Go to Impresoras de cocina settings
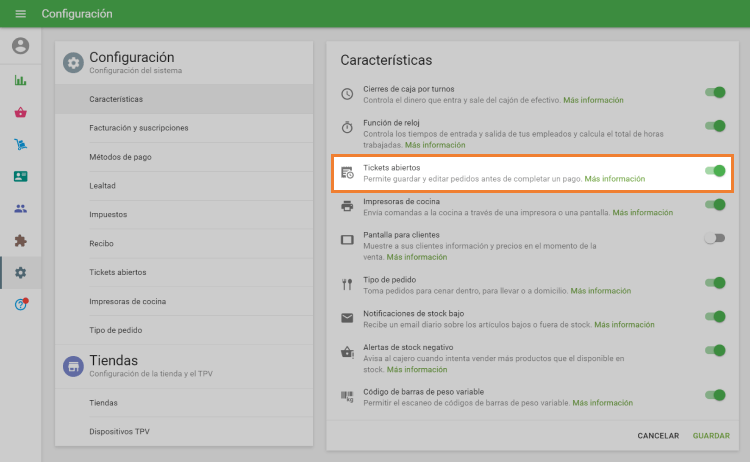750x462 pixels. 128,301
